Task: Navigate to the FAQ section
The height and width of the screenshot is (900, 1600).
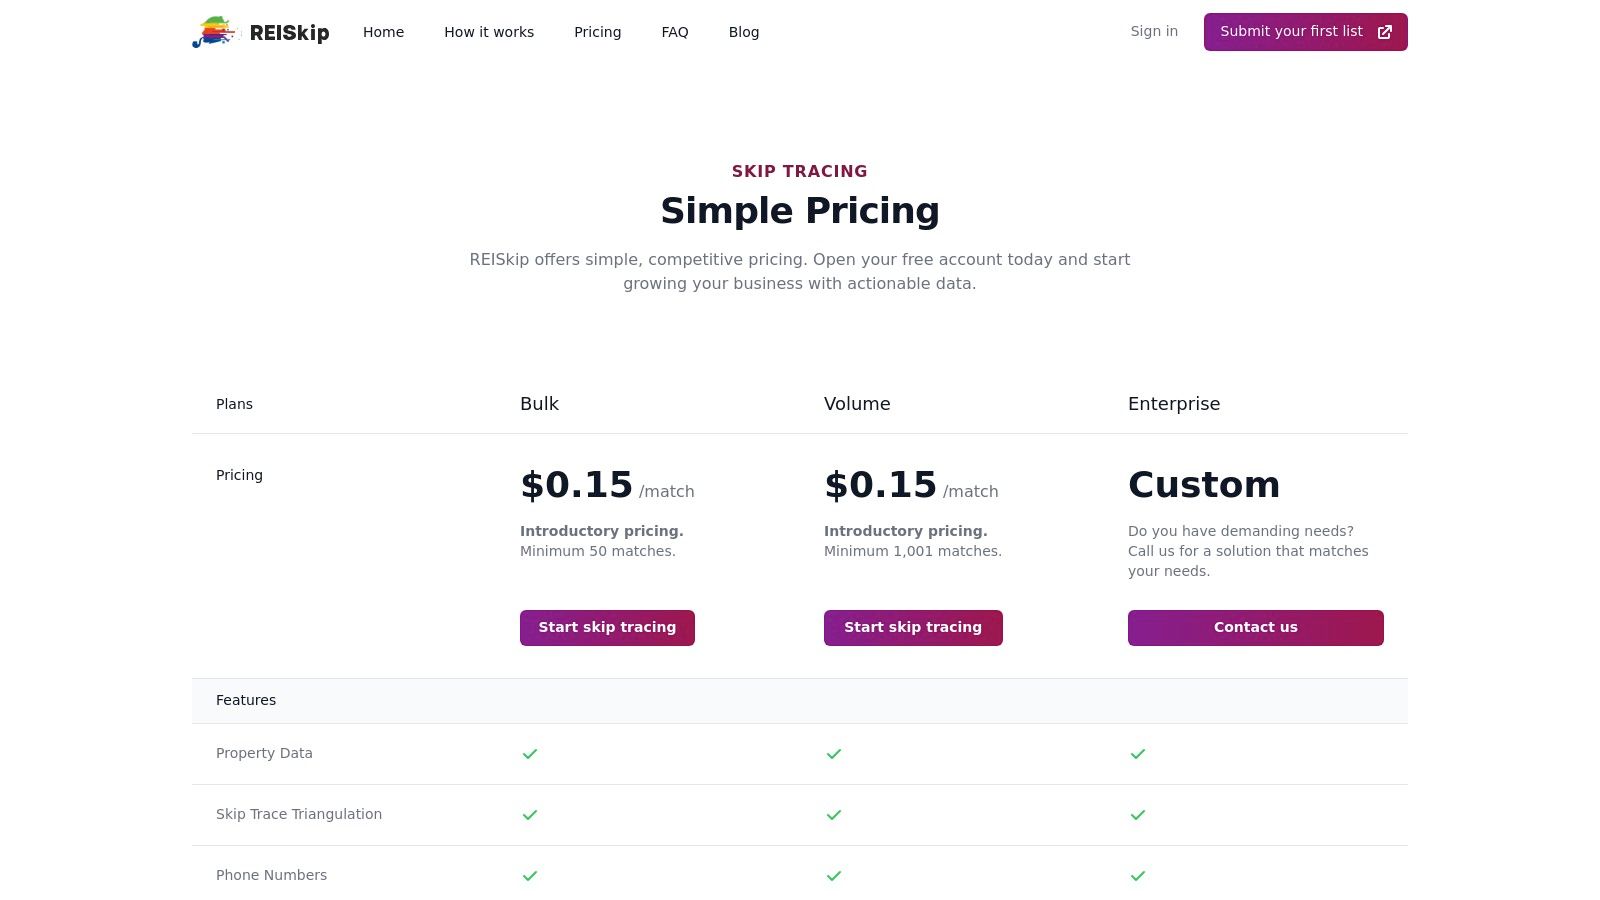Action: pos(675,32)
